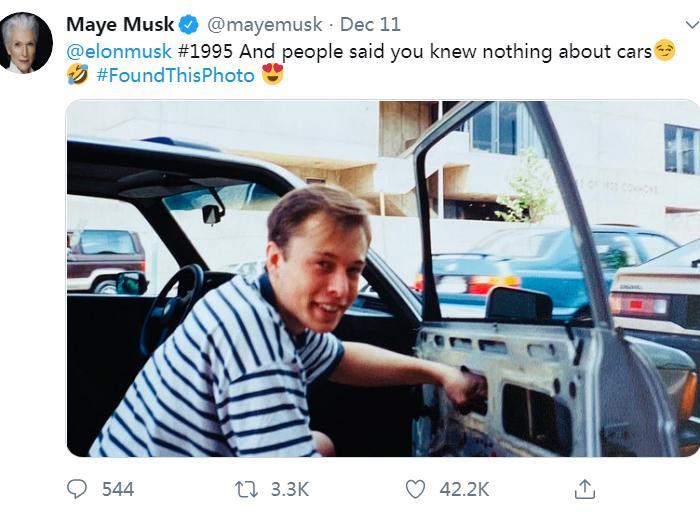The image size is (700, 512).
Task: Click the retweet count 3.3K
Action: point(290,489)
